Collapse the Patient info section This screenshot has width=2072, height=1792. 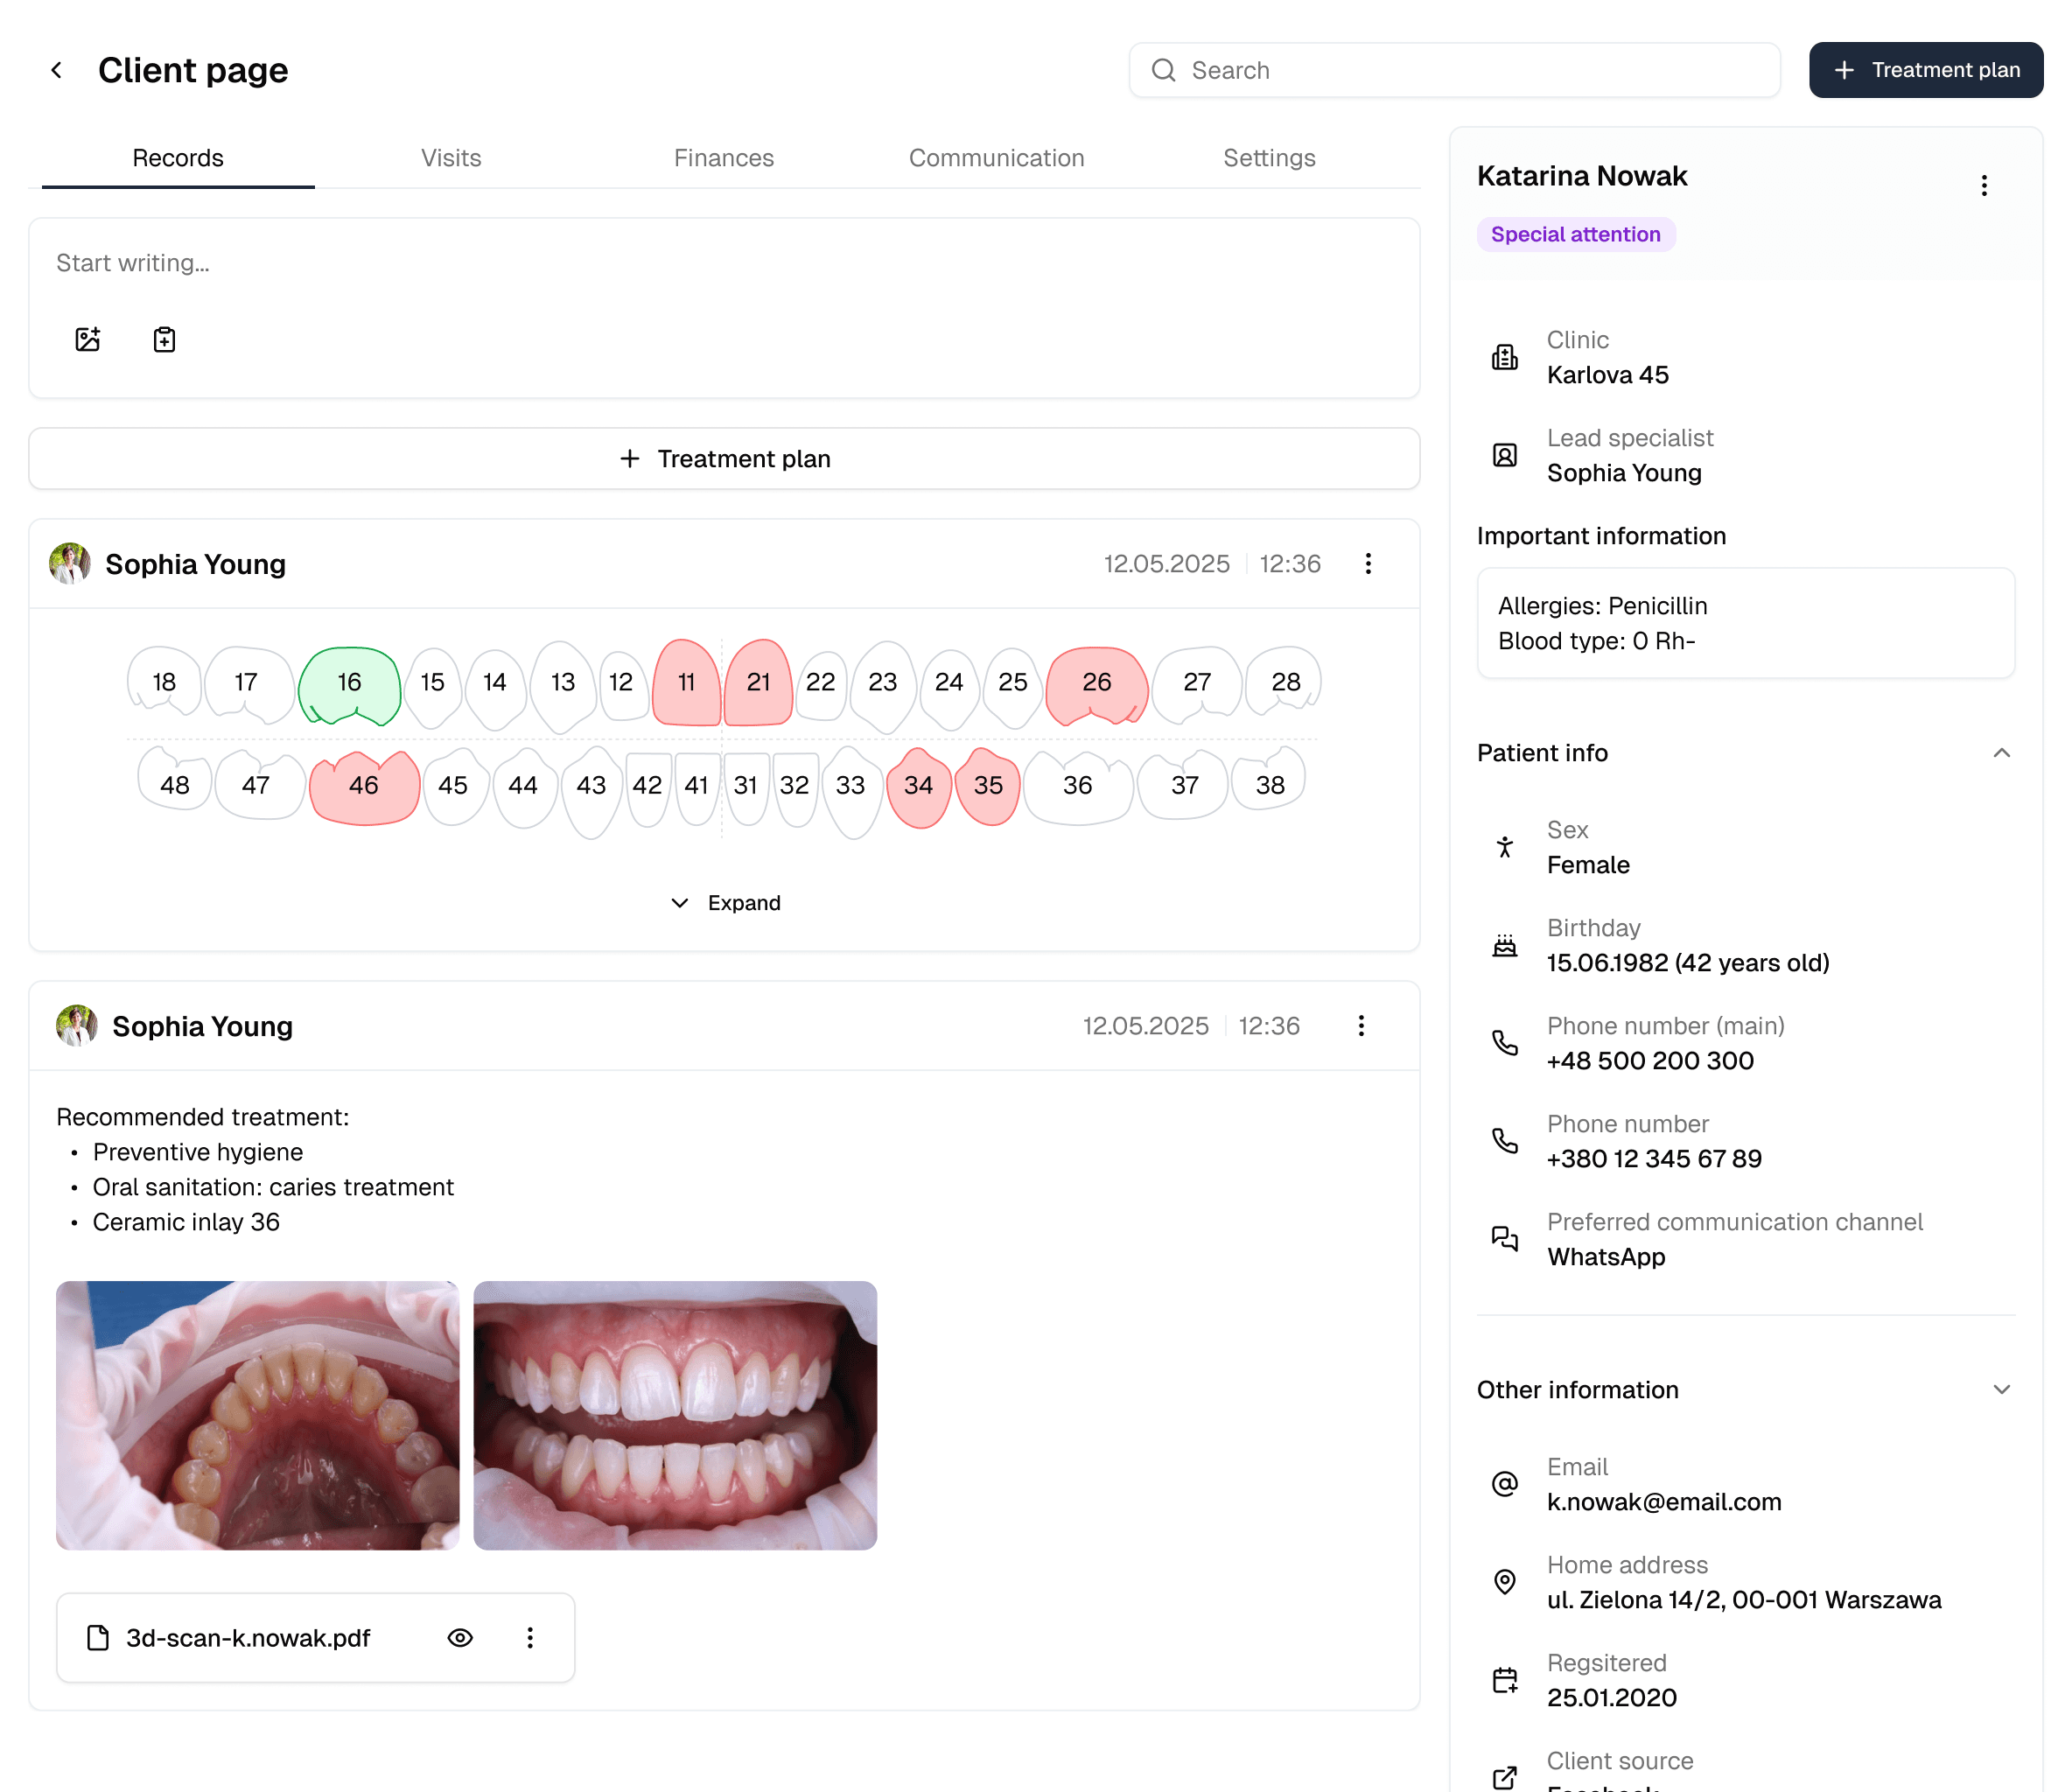2001,753
